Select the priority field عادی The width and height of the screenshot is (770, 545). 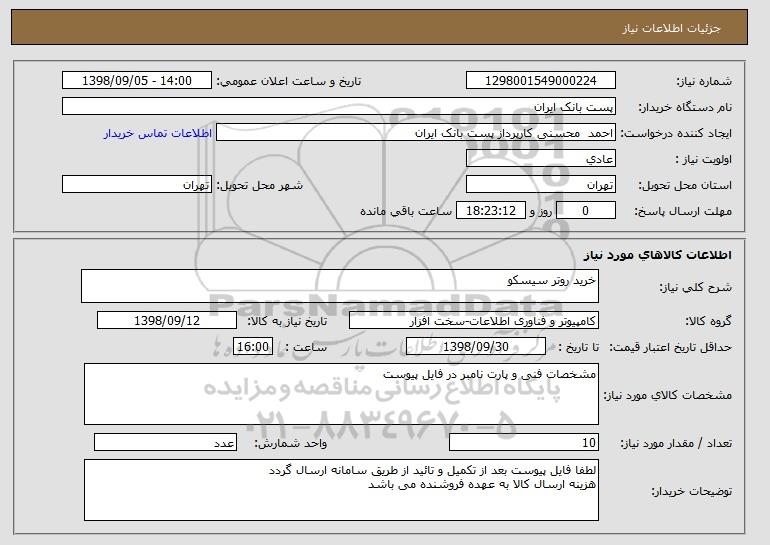pos(541,159)
